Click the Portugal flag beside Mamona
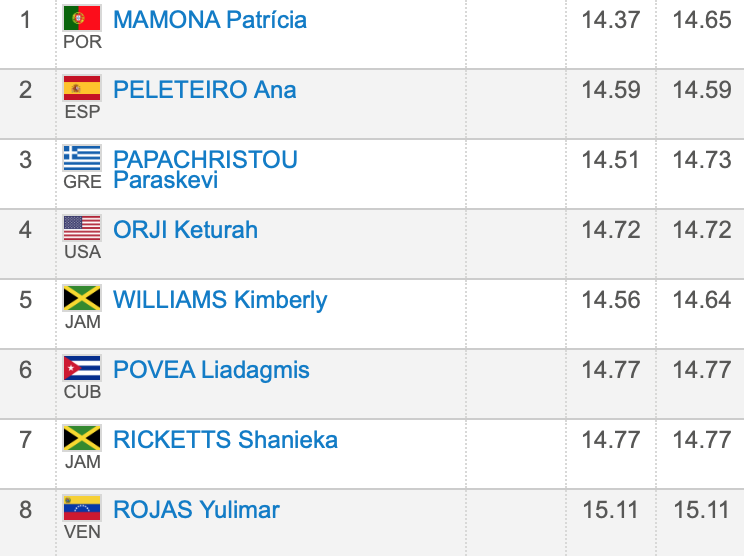This screenshot has width=744, height=556. pyautogui.click(x=82, y=18)
